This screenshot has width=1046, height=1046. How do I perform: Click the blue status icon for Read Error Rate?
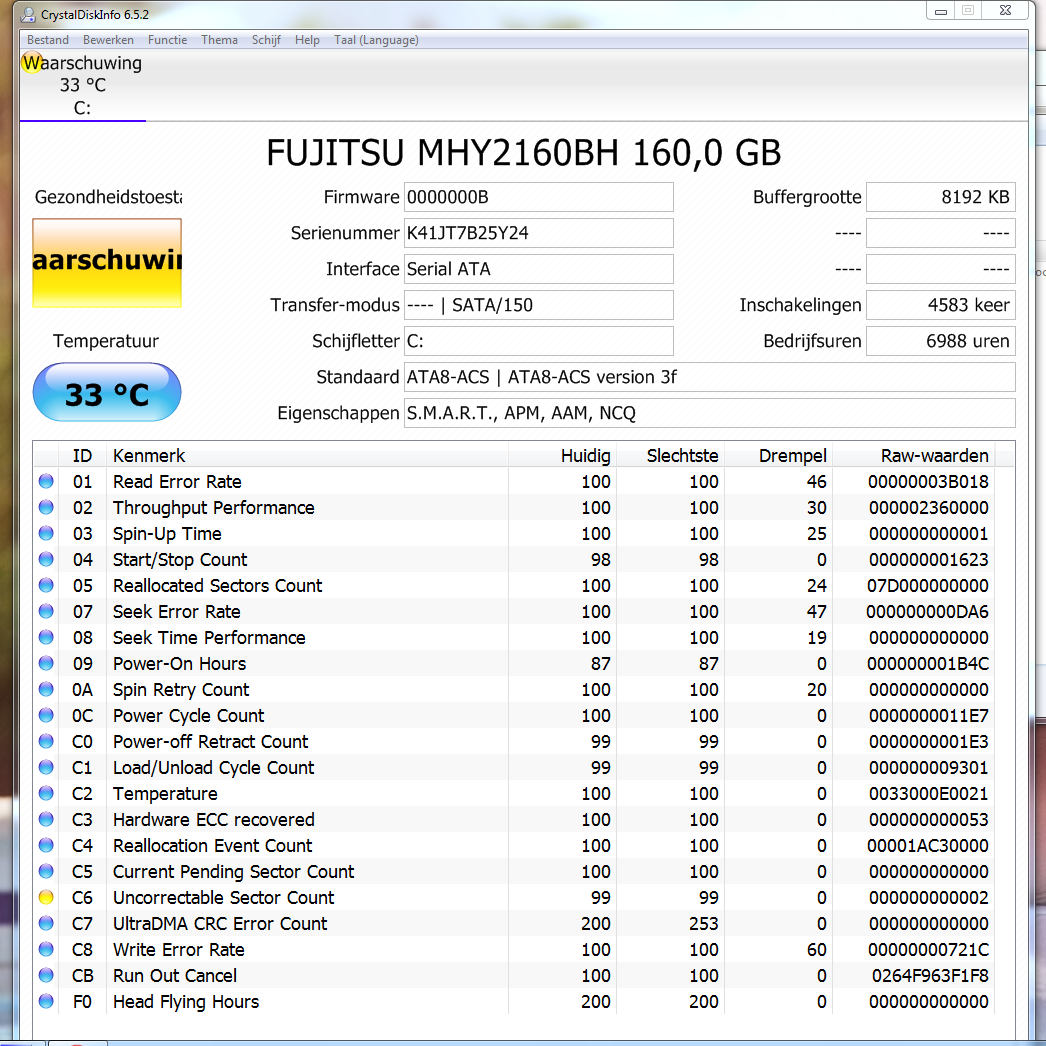pos(46,481)
